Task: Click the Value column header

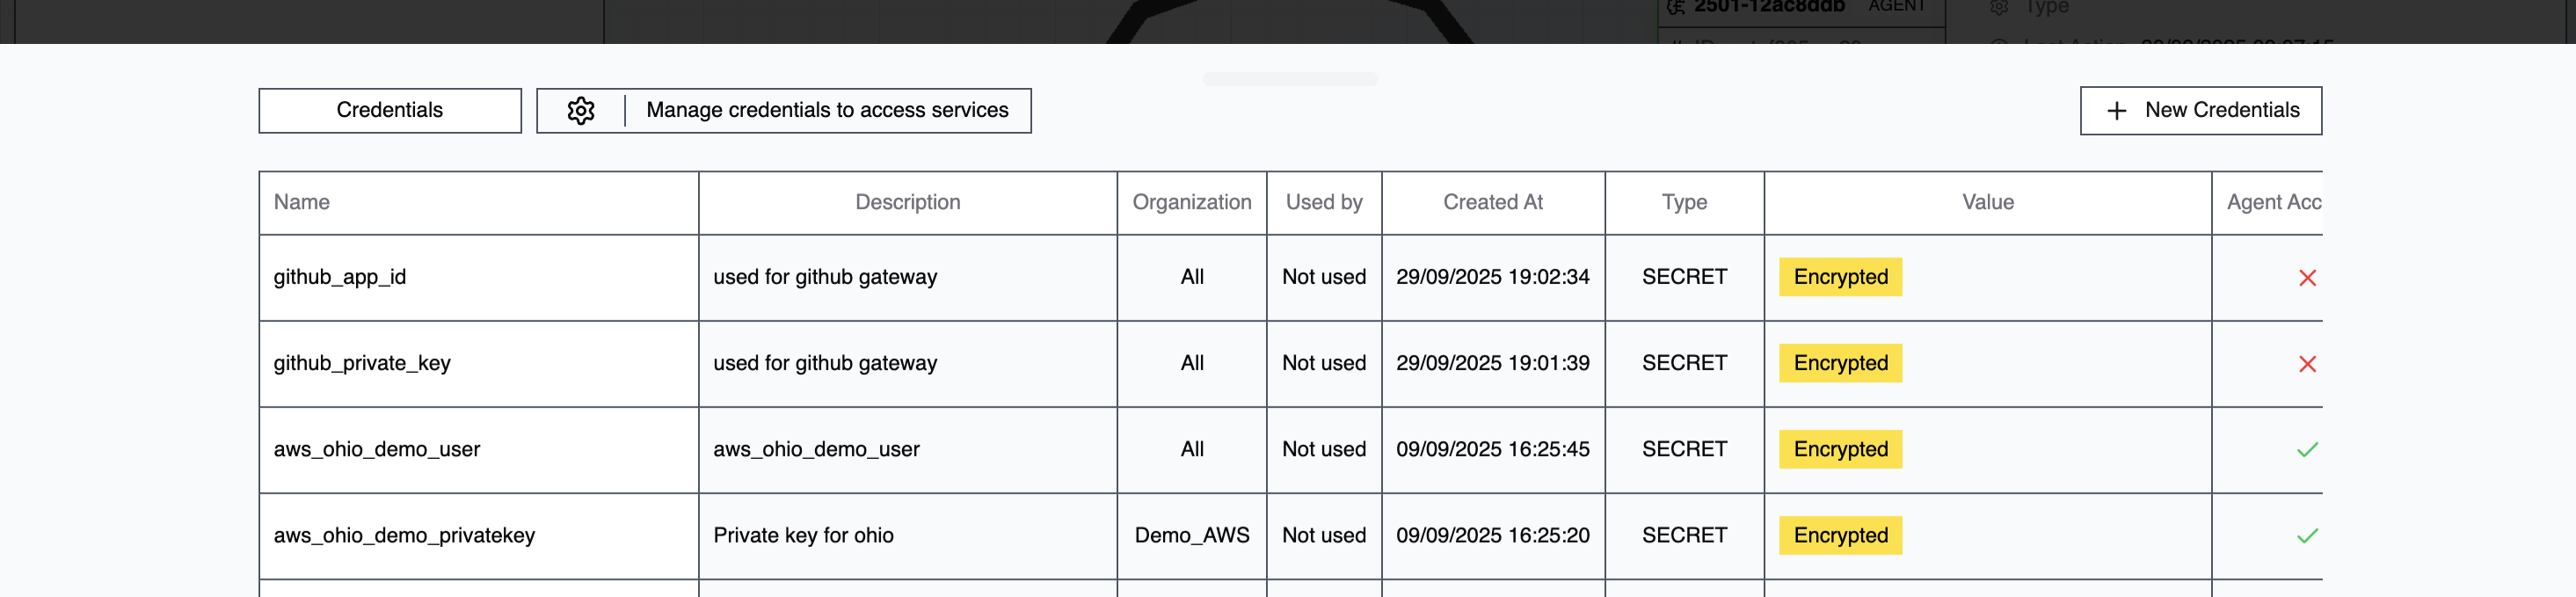Action: pos(1988,202)
